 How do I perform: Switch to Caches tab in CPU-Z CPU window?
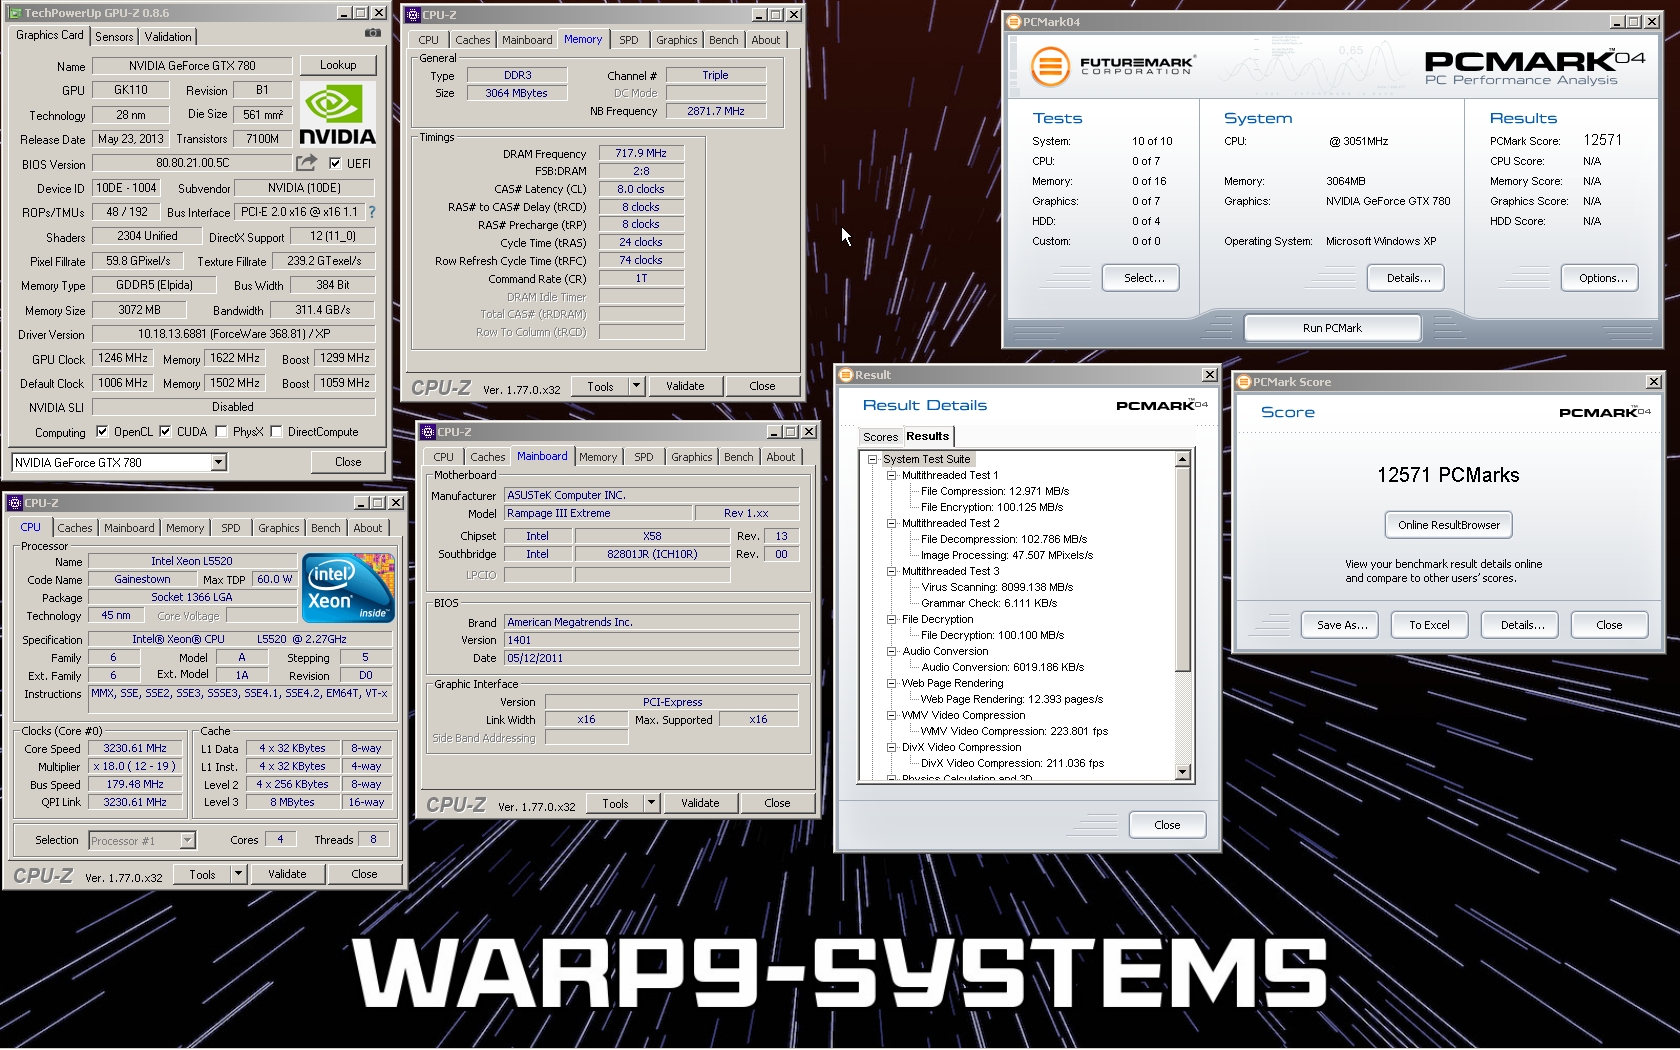(75, 528)
